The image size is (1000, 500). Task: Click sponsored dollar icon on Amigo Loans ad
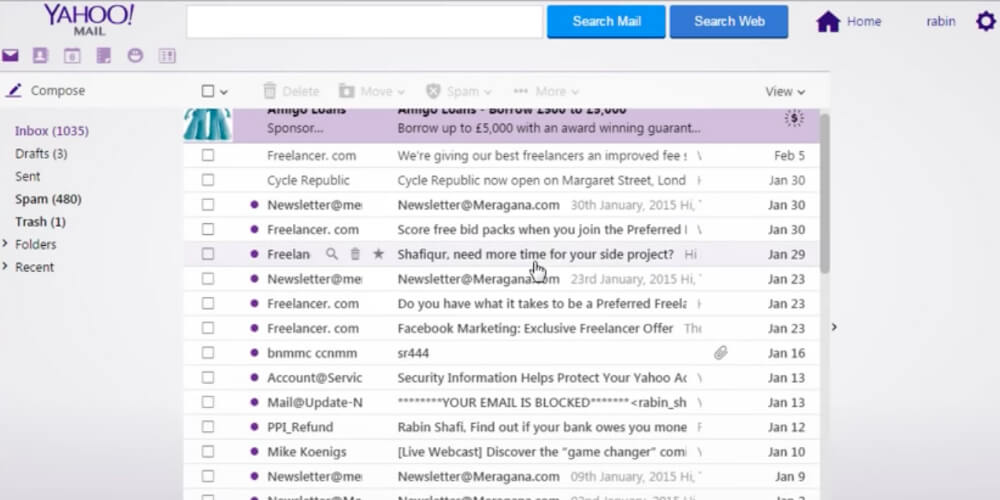[794, 118]
